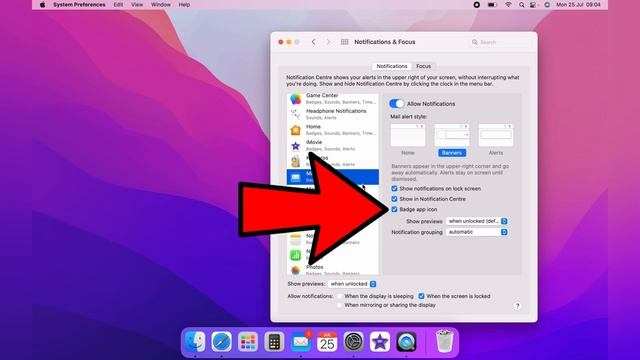
Task: Select Home in the app list
Action: click(x=333, y=130)
